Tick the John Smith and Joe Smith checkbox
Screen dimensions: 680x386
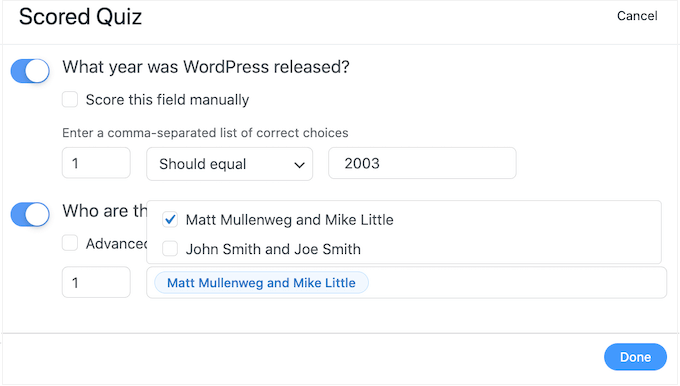point(170,249)
